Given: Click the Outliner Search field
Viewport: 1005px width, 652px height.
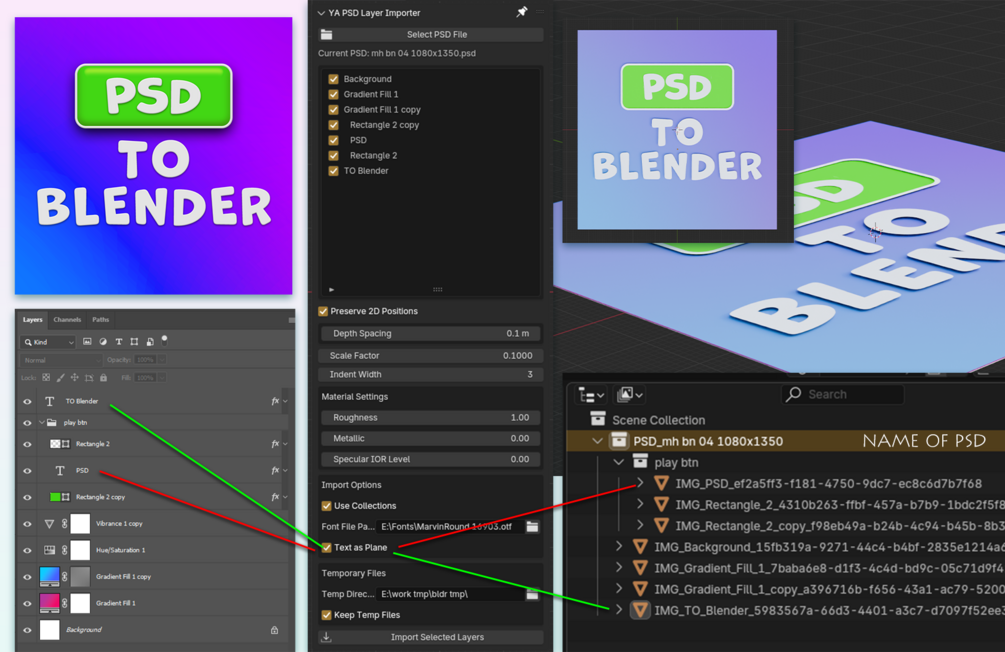Looking at the screenshot, I should pyautogui.click(x=843, y=394).
